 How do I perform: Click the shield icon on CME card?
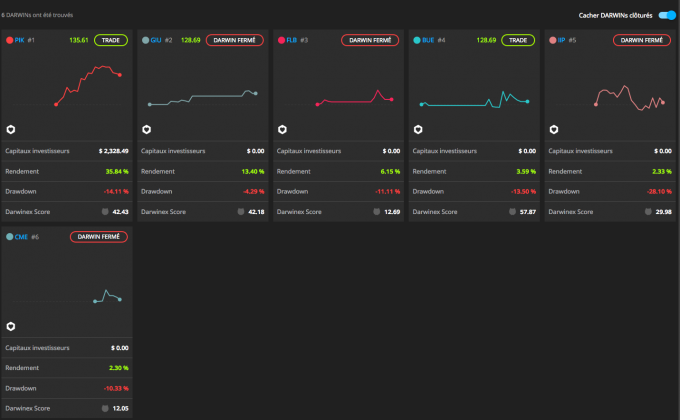pos(11,326)
